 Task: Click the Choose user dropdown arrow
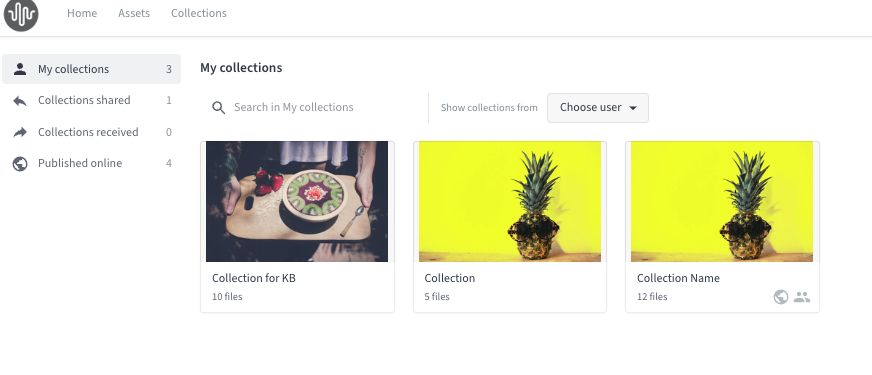pyautogui.click(x=632, y=108)
